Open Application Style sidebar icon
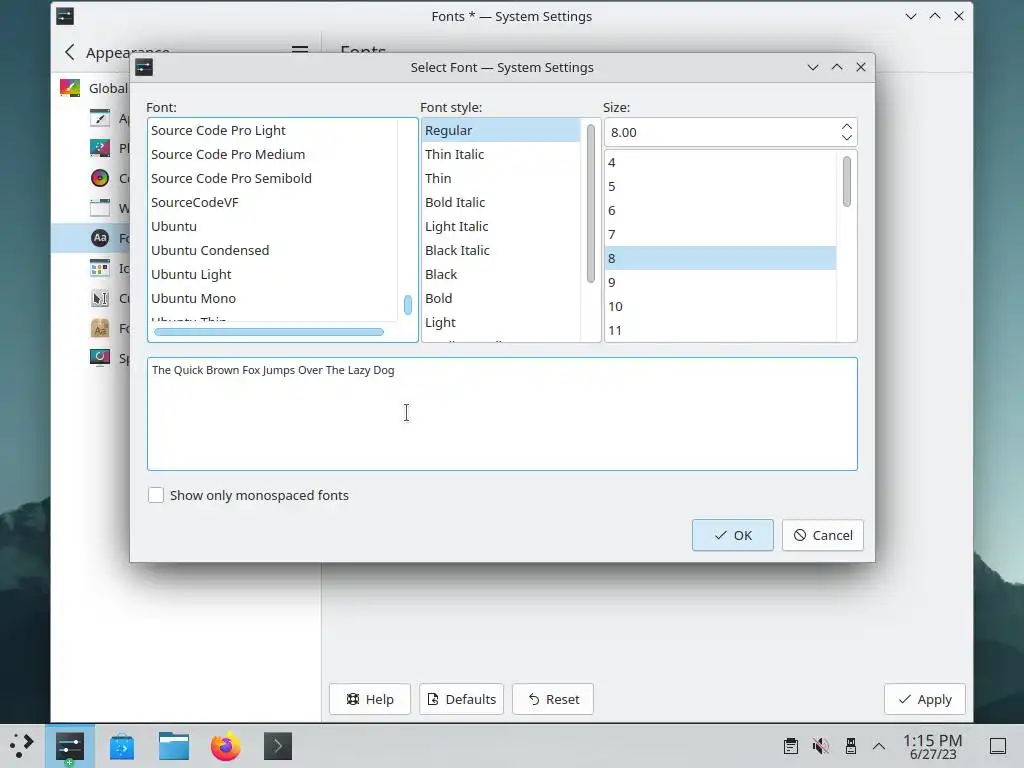Viewport: 1024px width, 768px height. coord(100,118)
